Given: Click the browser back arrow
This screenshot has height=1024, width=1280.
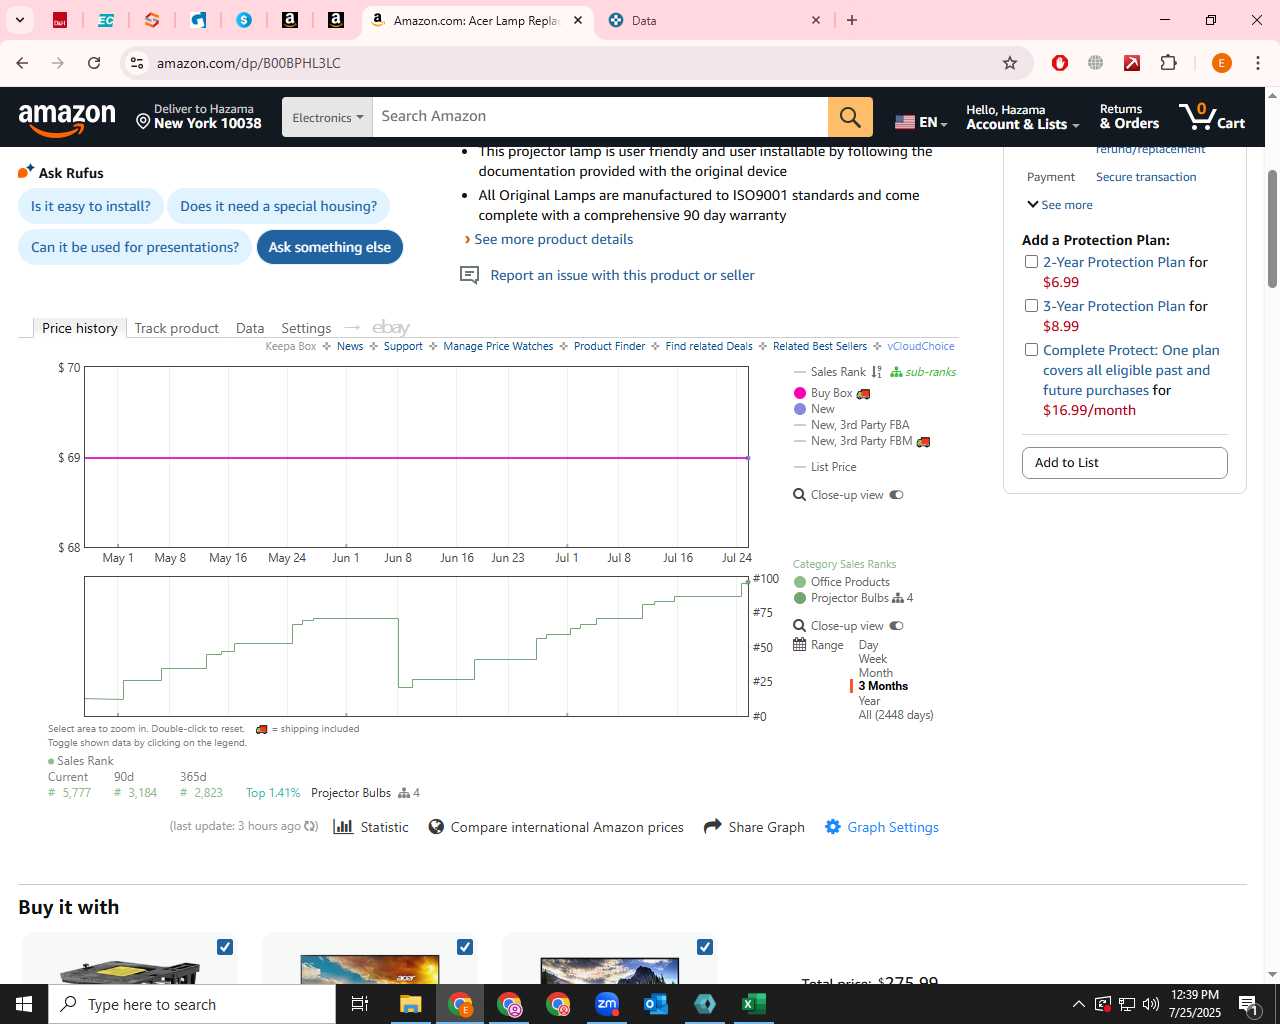Looking at the screenshot, I should [x=22, y=63].
